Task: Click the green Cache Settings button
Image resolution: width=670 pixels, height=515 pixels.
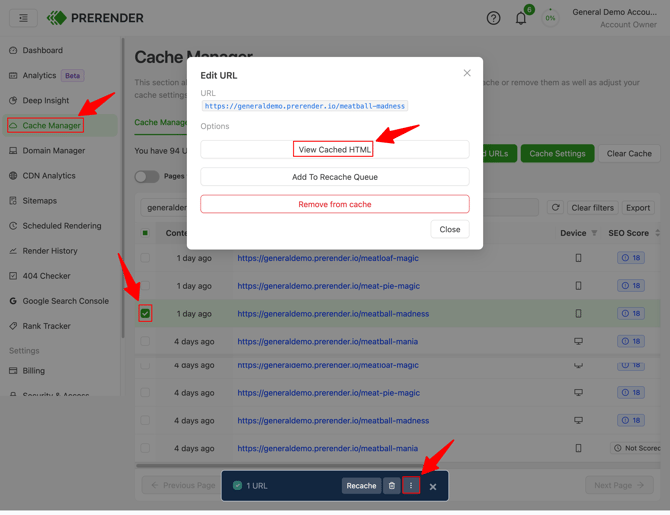Action: [x=557, y=153]
